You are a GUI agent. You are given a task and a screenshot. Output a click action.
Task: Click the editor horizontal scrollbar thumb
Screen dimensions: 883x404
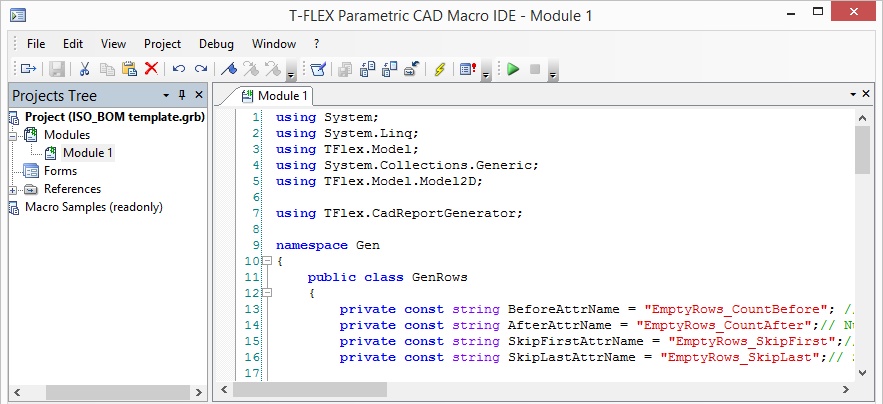[310, 389]
